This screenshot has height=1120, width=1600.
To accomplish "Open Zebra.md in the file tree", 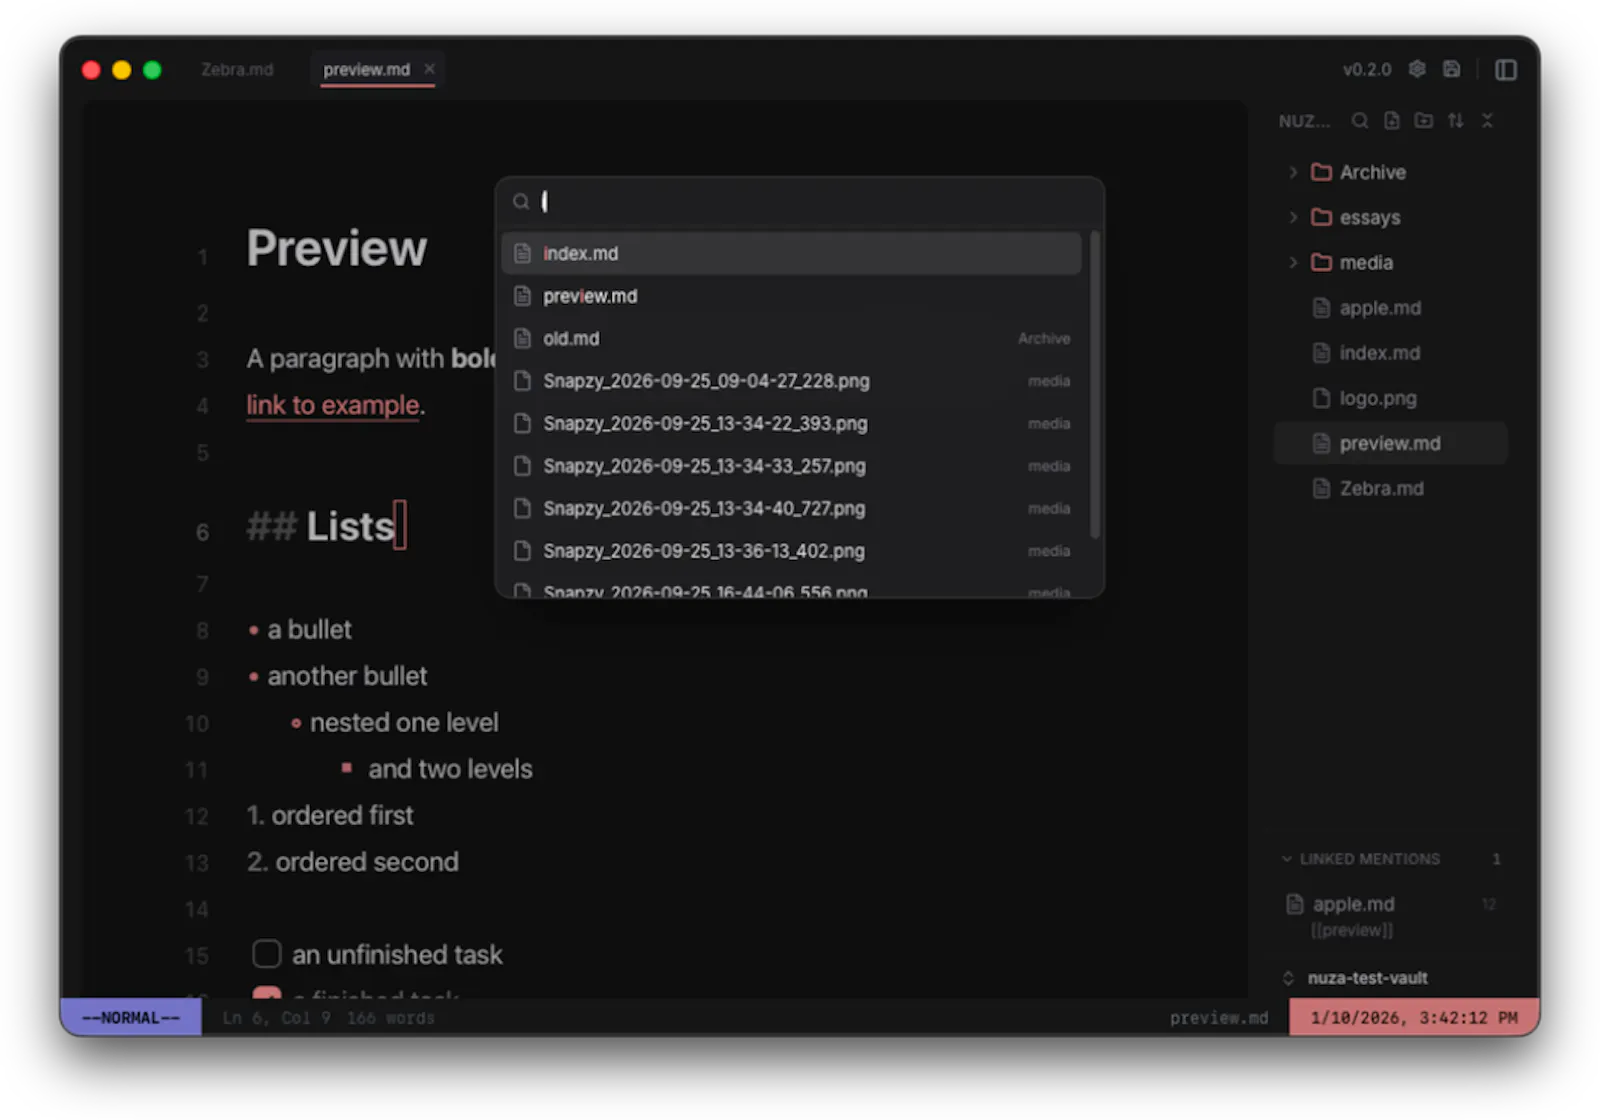I will point(1391,488).
